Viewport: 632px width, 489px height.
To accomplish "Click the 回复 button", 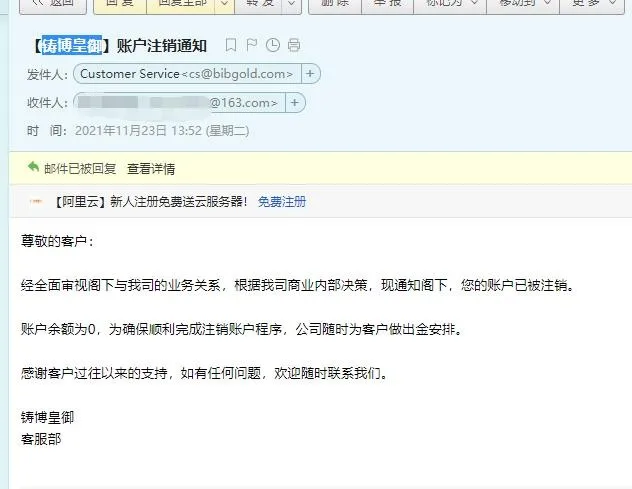I will click(120, 4).
